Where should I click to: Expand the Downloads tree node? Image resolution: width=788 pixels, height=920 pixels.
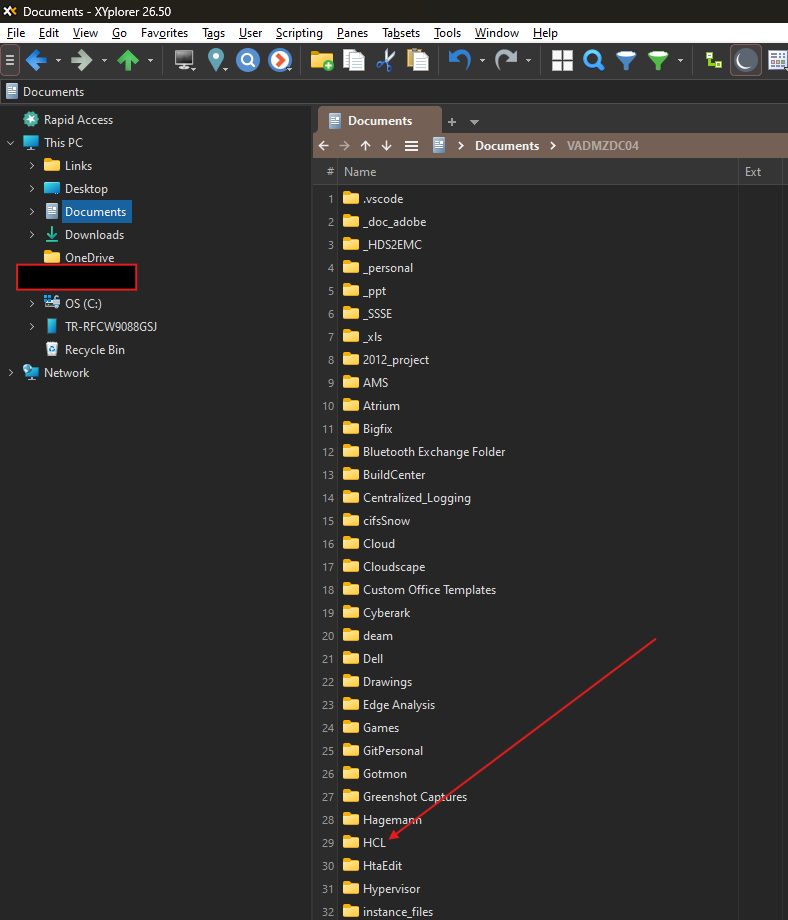(x=32, y=235)
